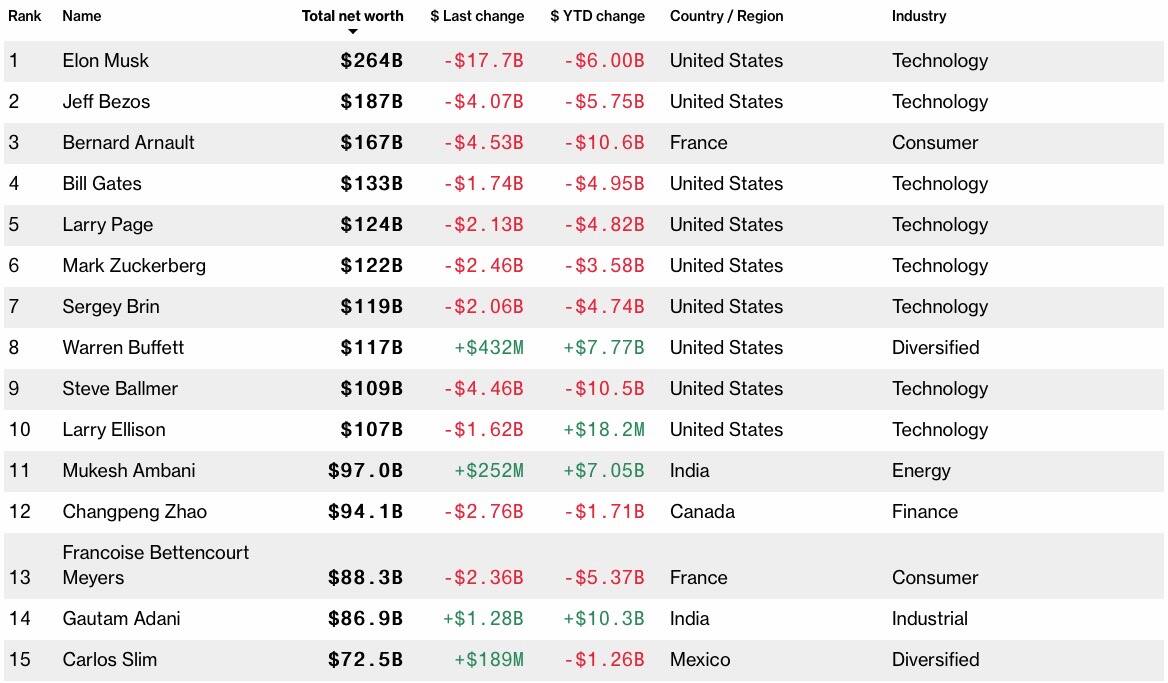This screenshot has width=1168, height=683.
Task: Open Elon Musk's profile
Action: [105, 61]
